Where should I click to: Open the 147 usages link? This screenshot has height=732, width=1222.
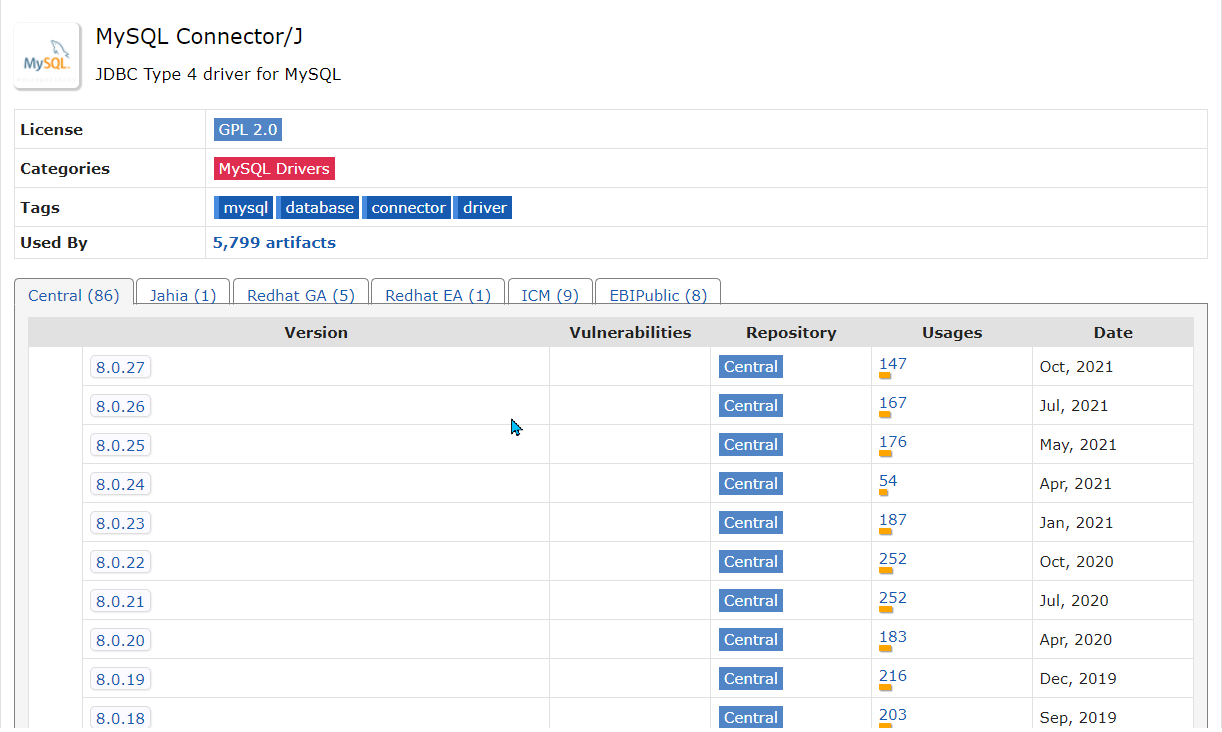(893, 364)
